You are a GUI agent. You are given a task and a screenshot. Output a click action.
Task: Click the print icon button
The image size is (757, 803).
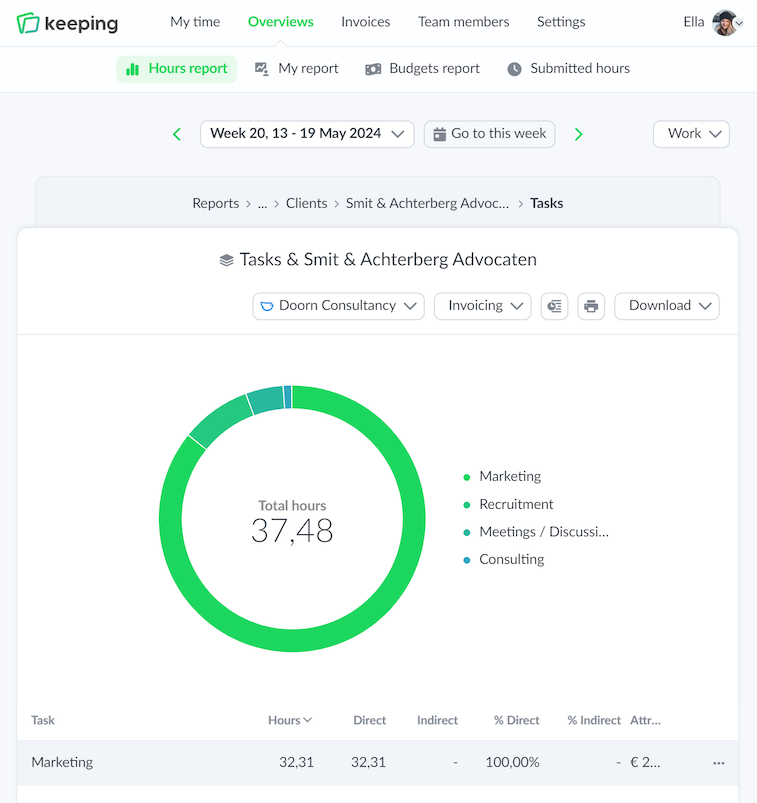click(591, 306)
